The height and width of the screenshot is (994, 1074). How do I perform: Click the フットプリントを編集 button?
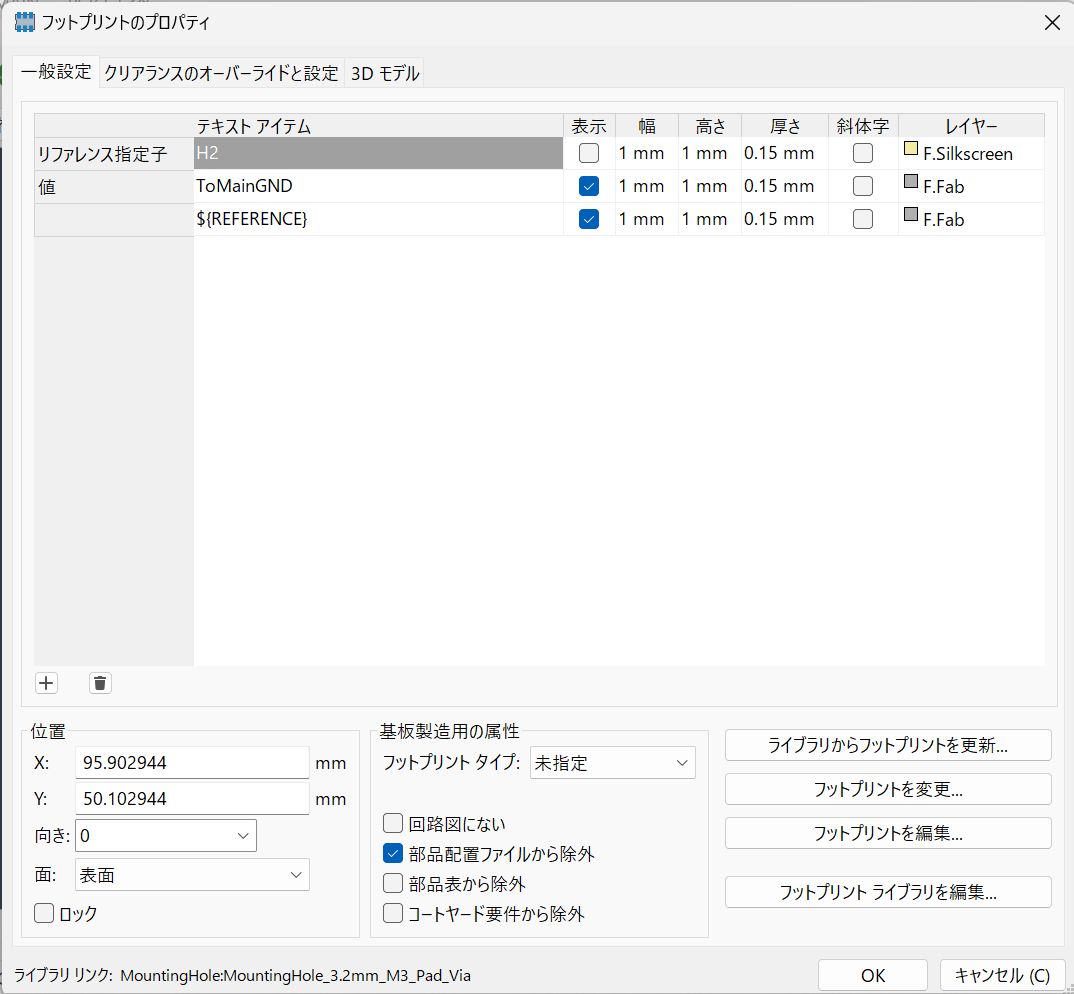click(x=888, y=833)
